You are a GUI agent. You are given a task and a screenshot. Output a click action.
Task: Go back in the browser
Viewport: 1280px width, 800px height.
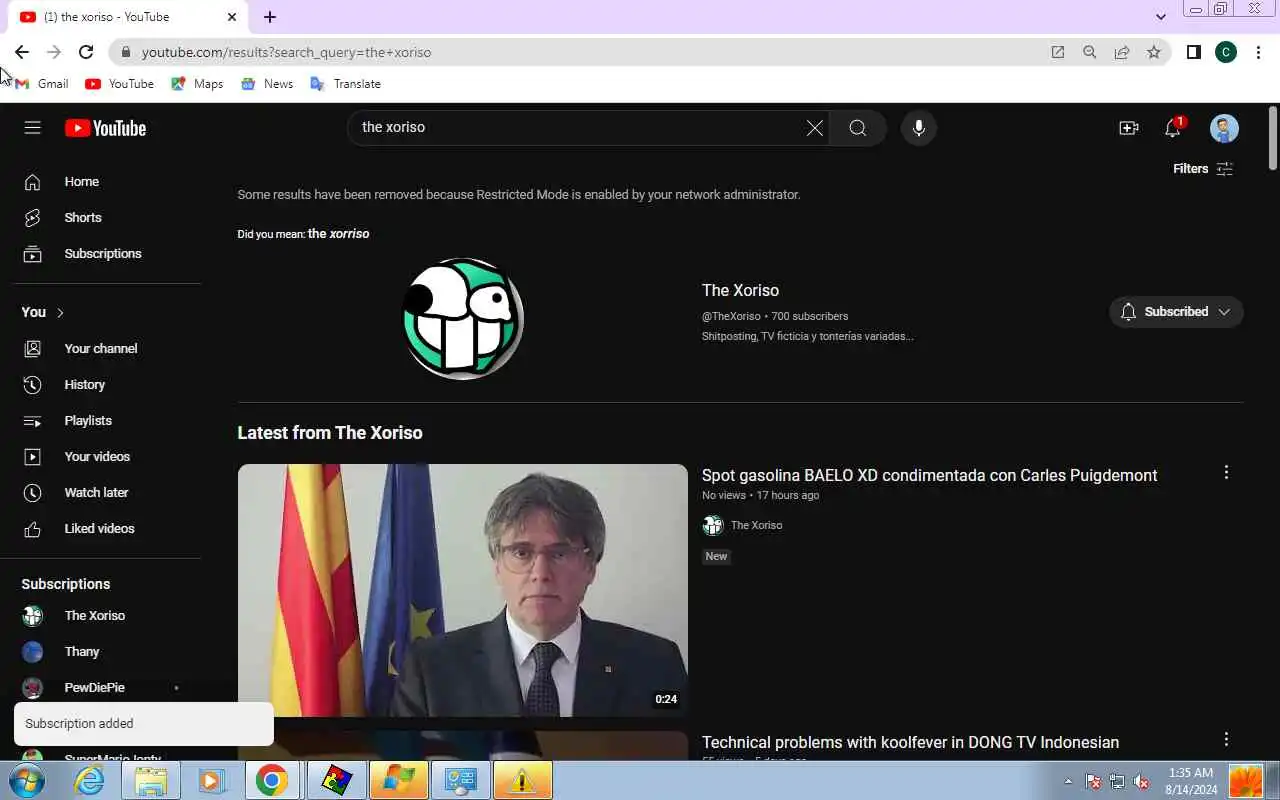(x=22, y=52)
